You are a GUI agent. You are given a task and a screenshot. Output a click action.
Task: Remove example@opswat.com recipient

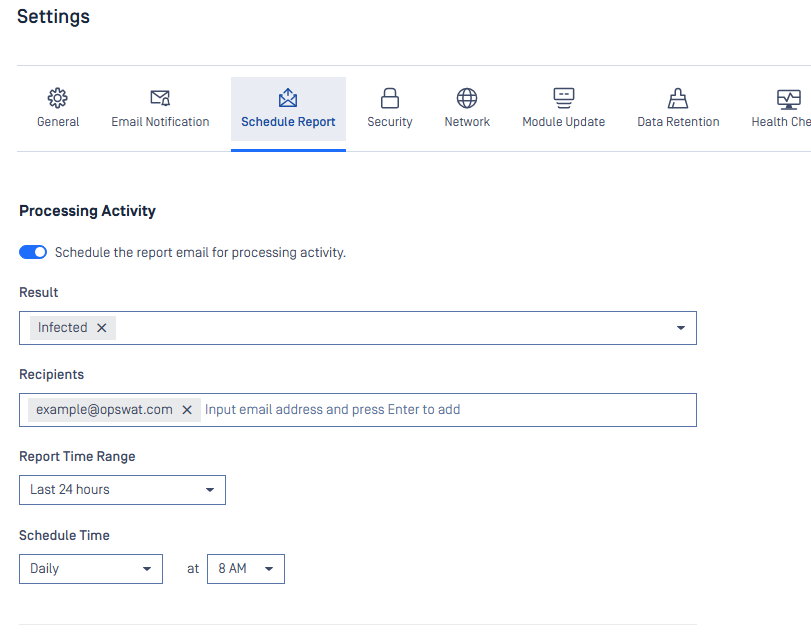(x=186, y=410)
